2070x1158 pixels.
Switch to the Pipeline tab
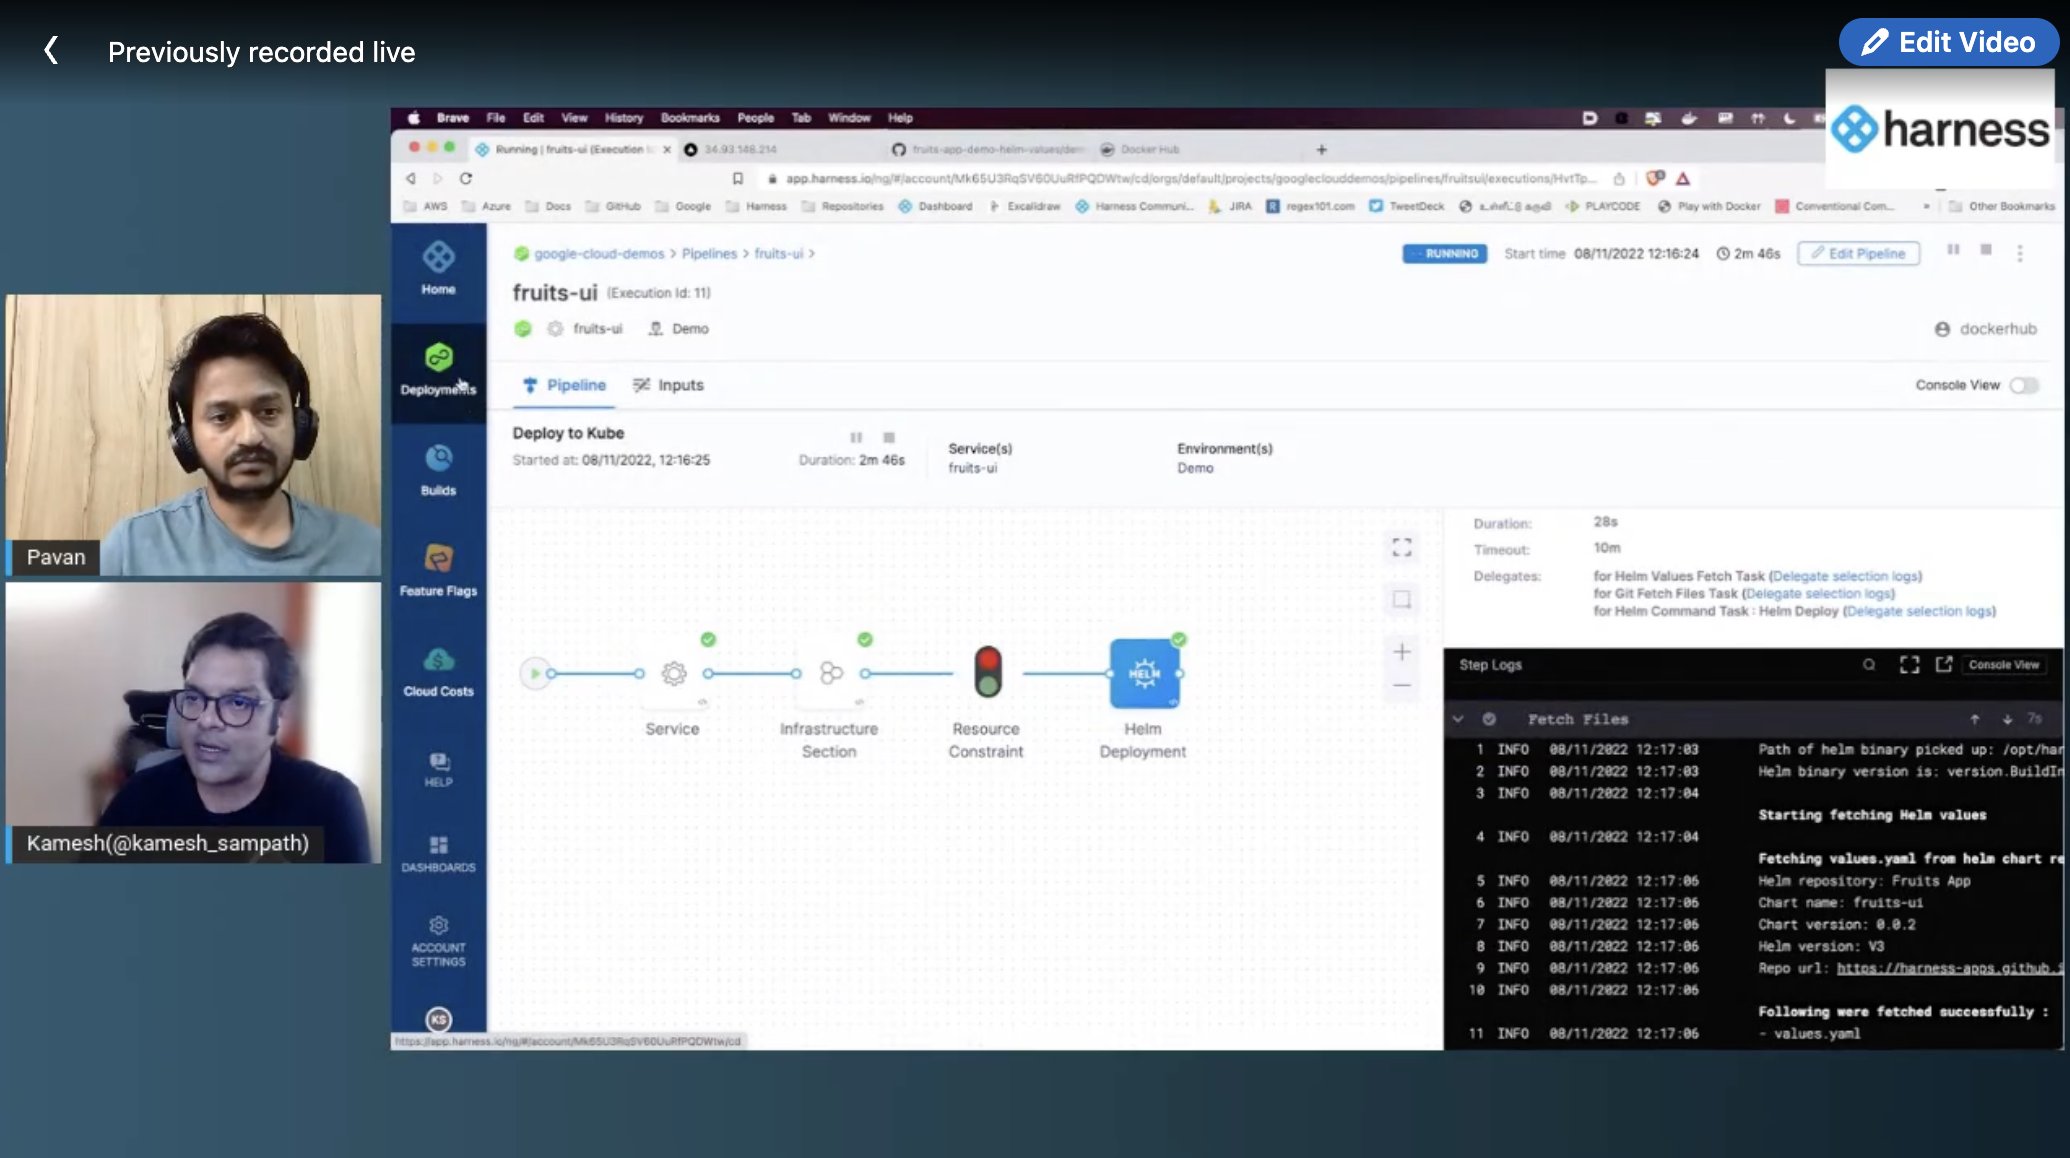point(565,385)
